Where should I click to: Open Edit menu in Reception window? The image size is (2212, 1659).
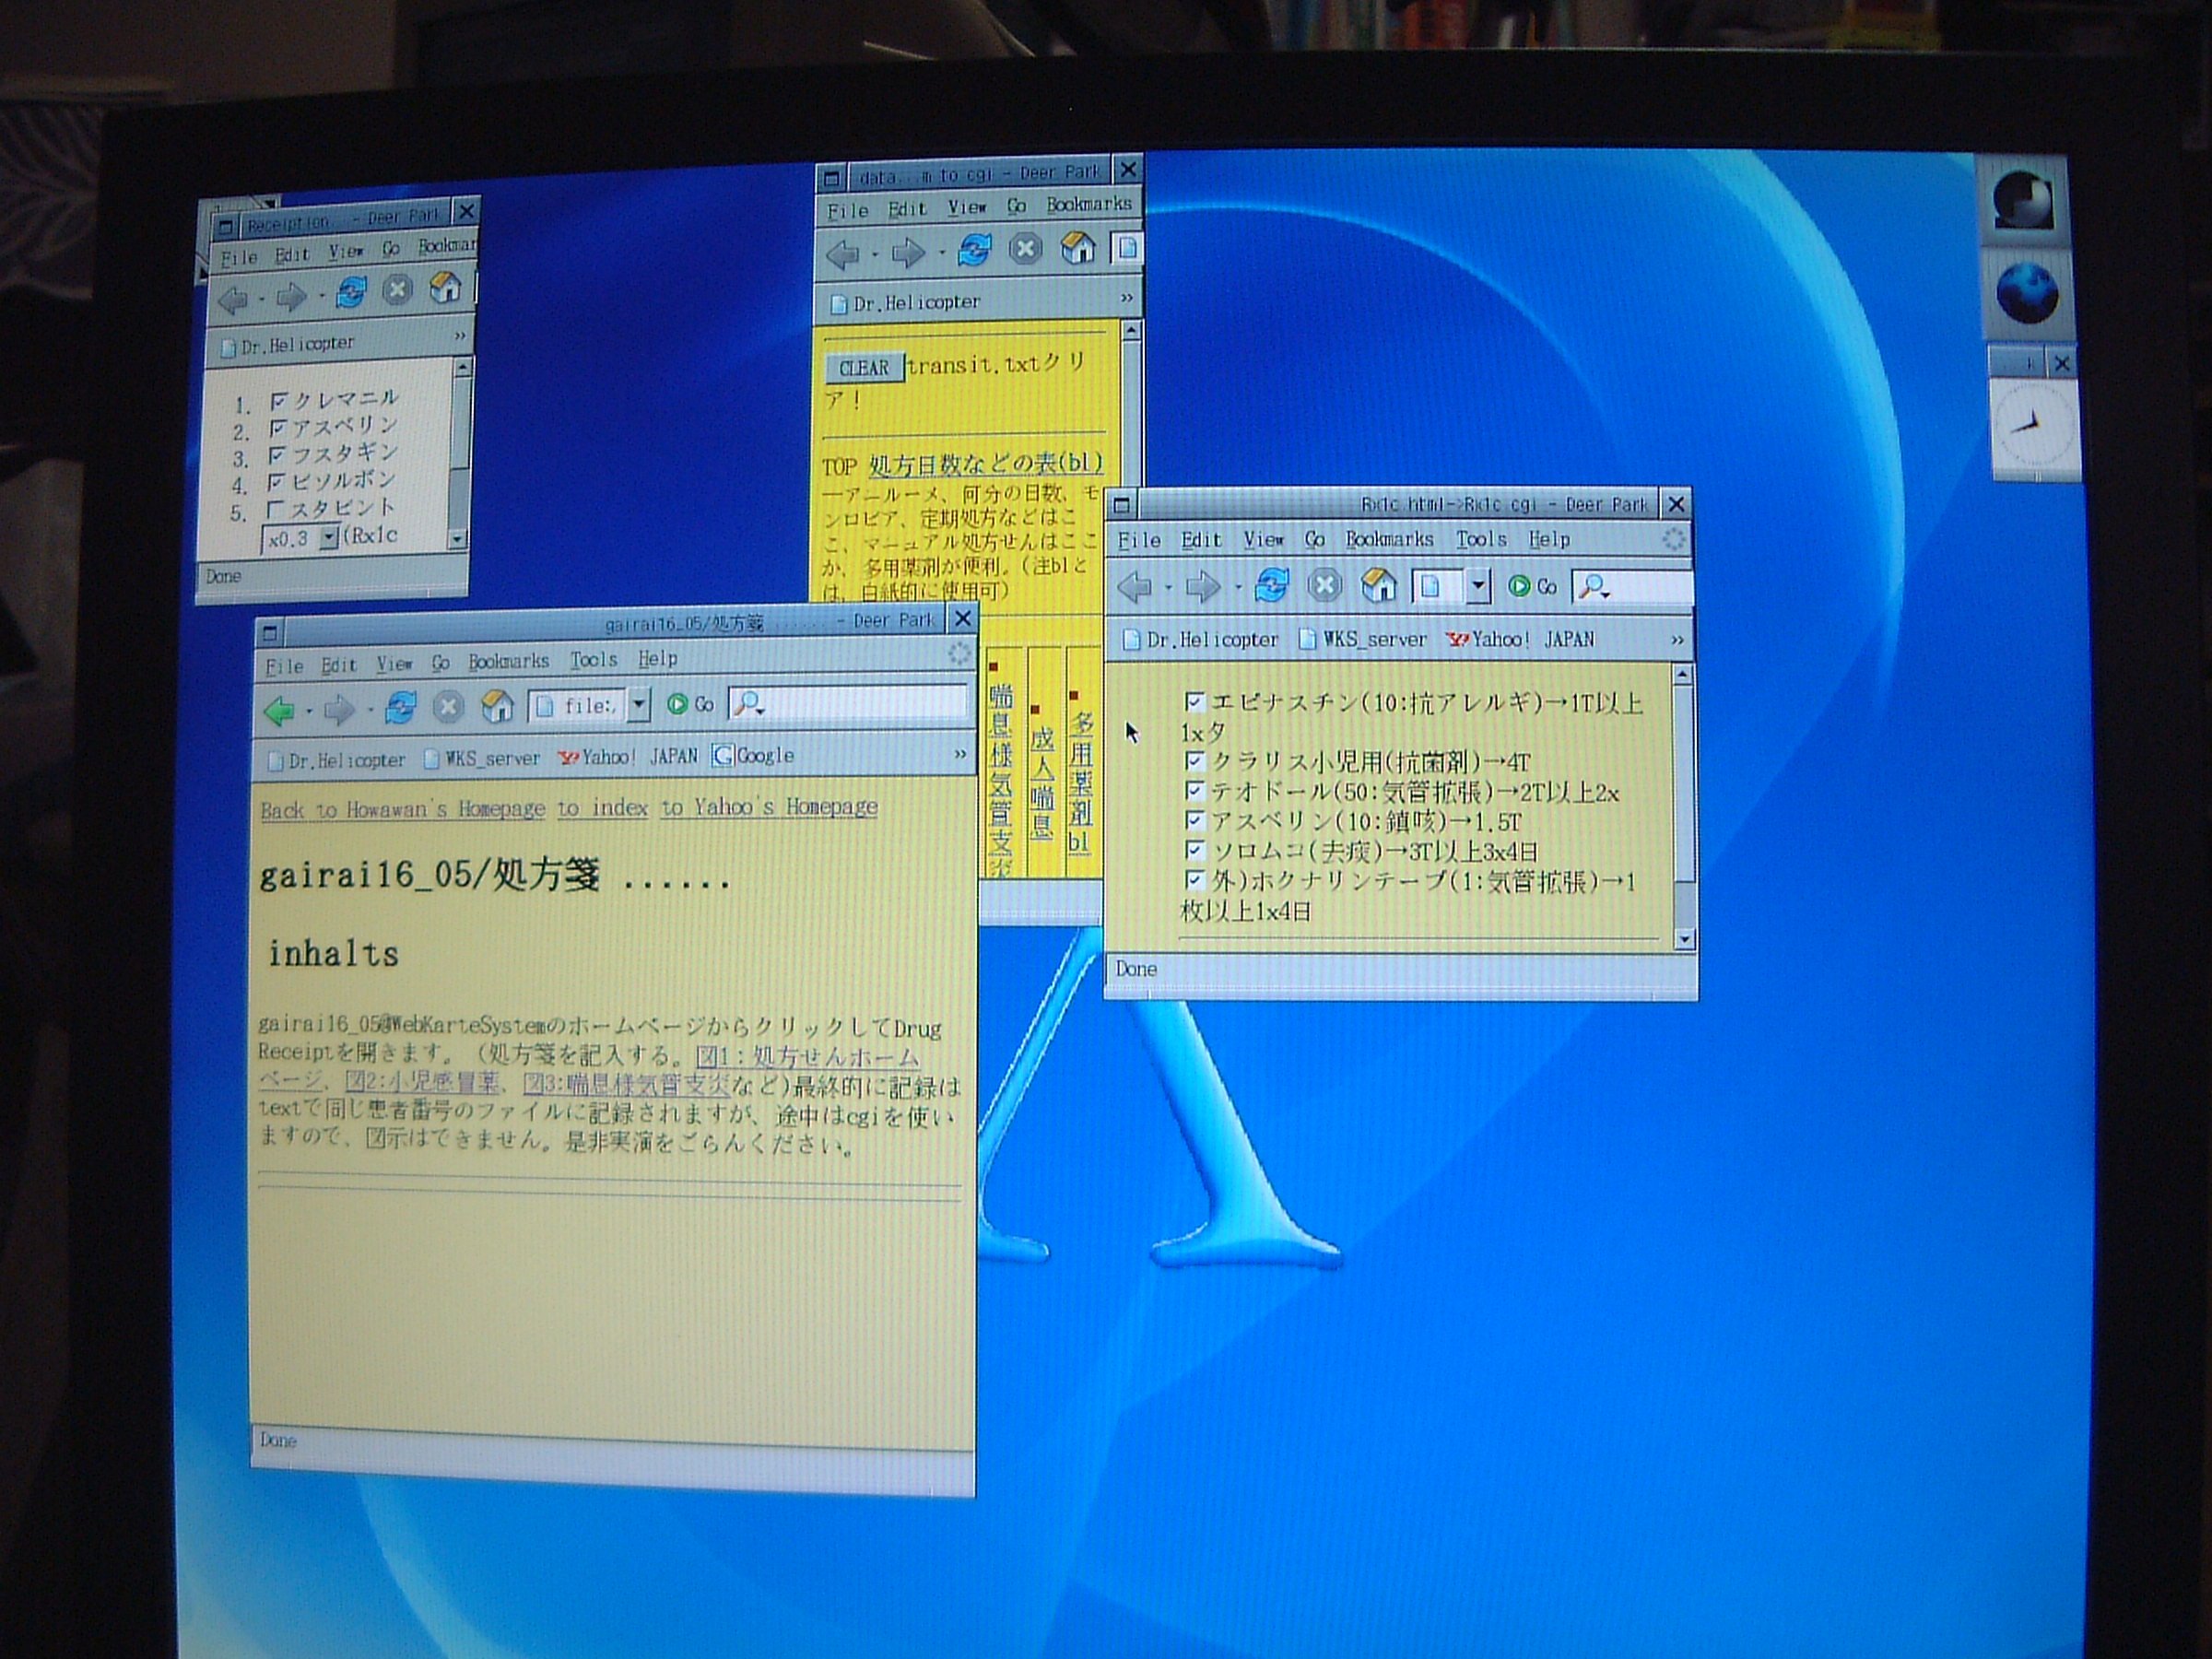coord(293,255)
